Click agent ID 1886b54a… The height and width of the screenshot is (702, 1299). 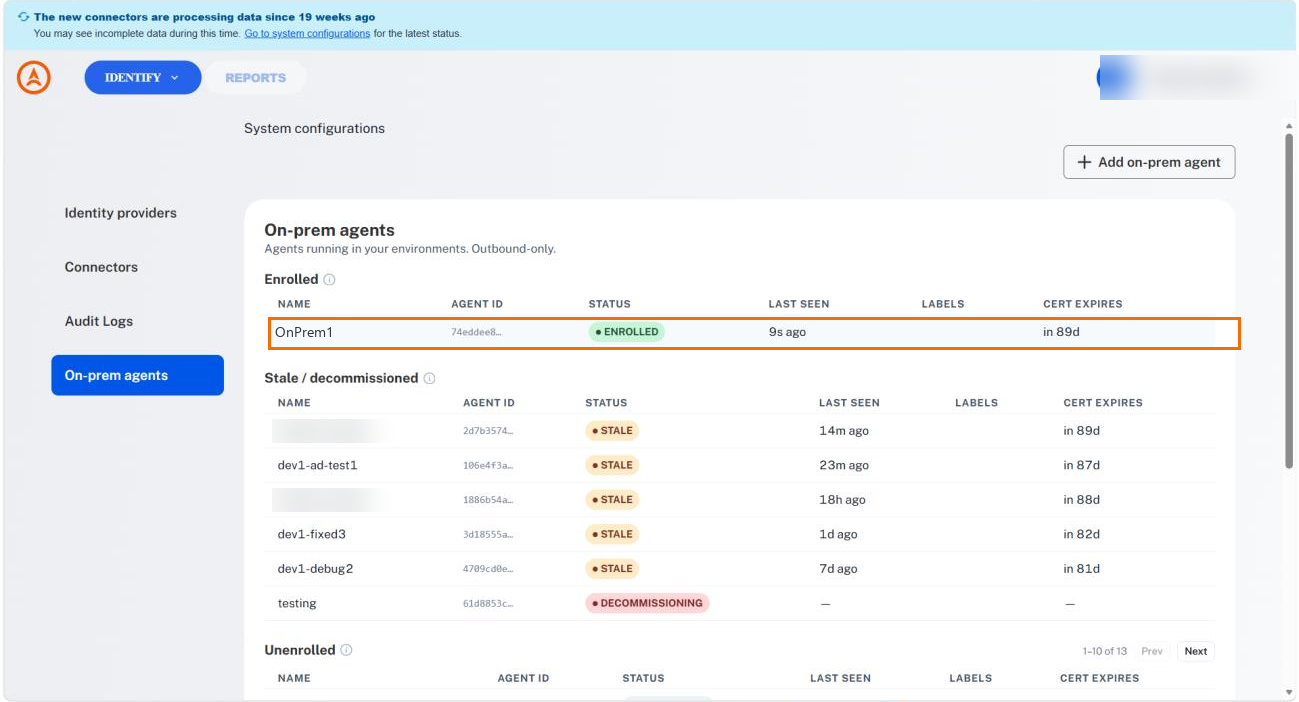pos(488,500)
